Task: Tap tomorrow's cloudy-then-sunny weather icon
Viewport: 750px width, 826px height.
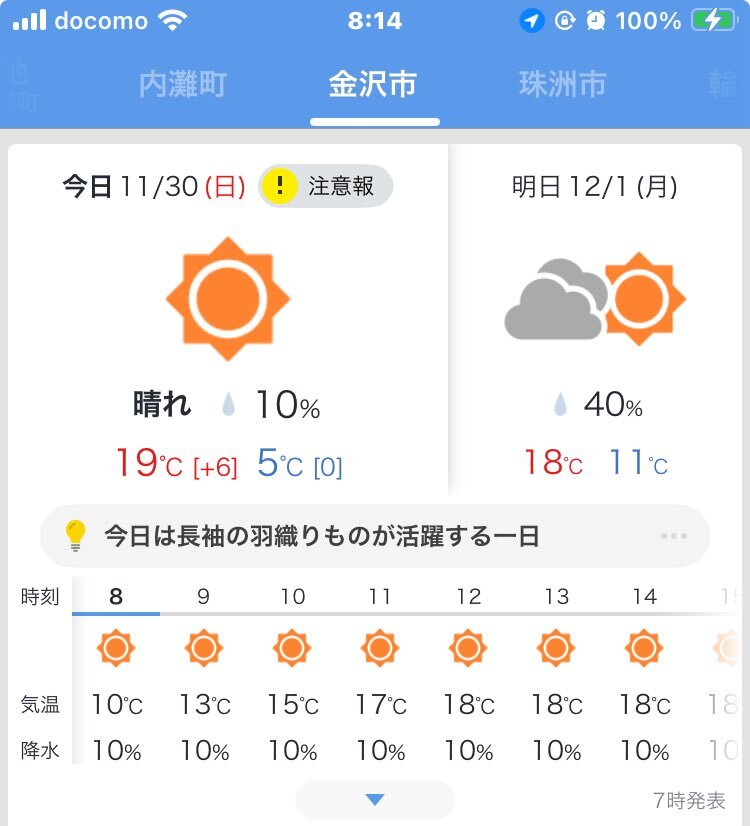Action: pos(595,298)
